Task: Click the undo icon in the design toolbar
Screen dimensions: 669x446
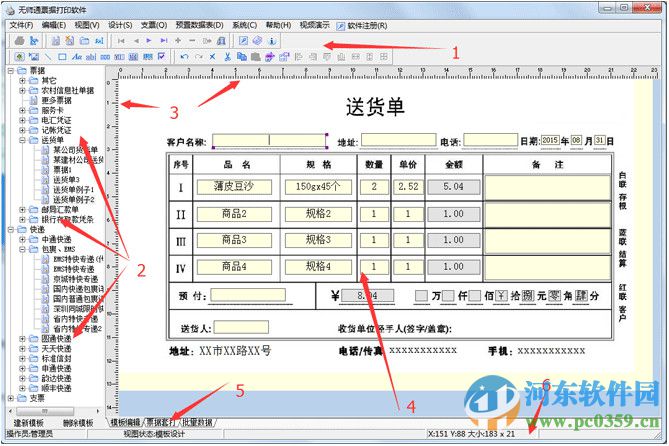Action: (x=184, y=56)
